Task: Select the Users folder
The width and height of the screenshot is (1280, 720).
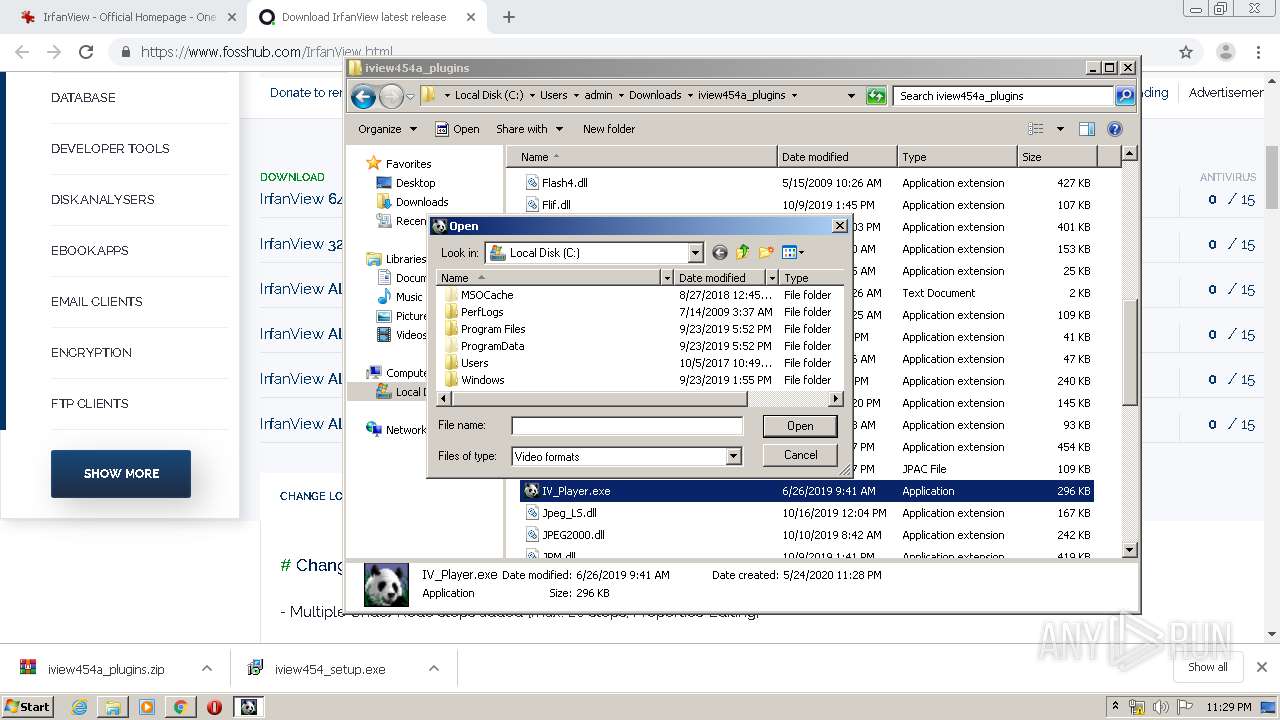Action: click(x=474, y=363)
